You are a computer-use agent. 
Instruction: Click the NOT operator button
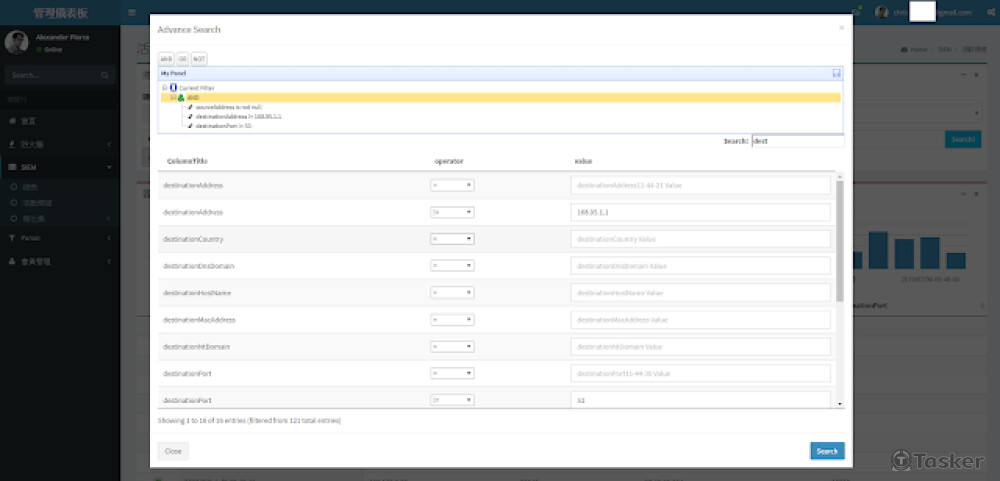click(x=199, y=59)
